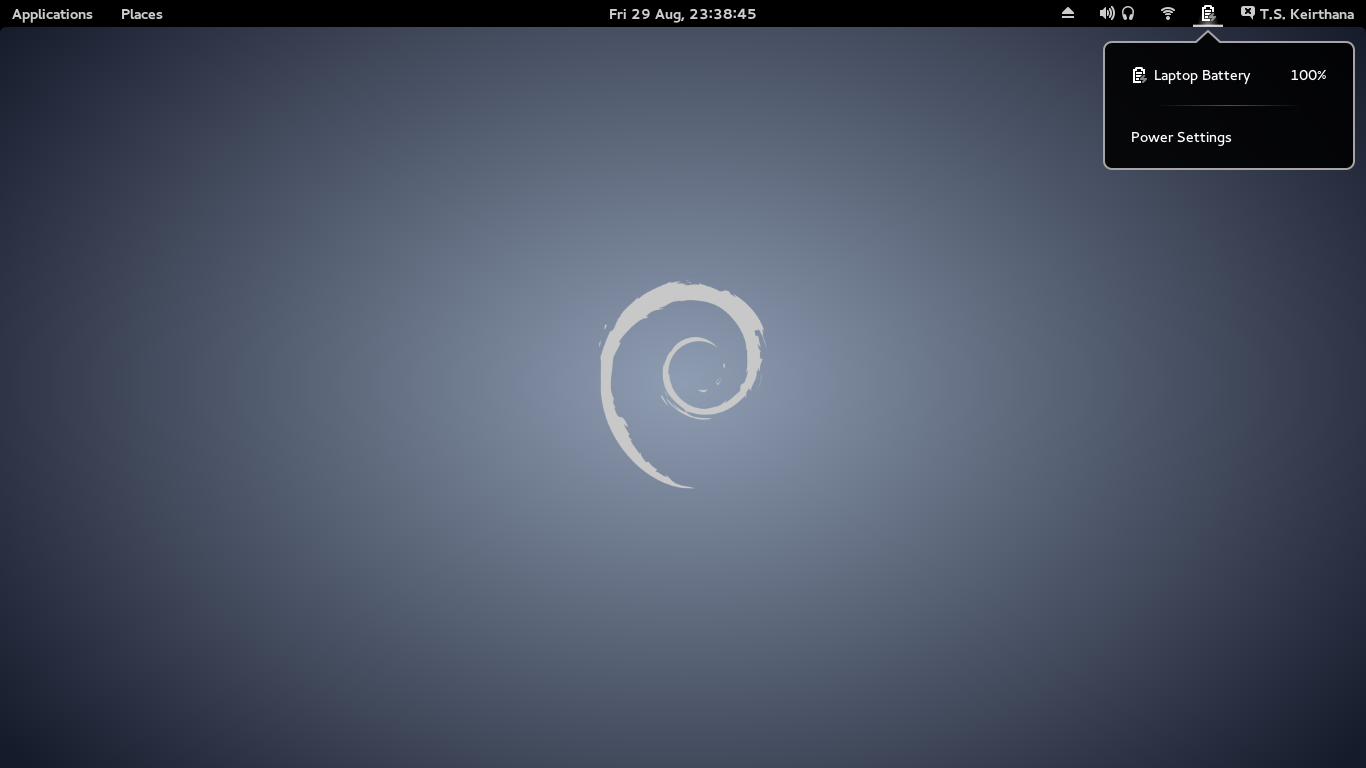Viewport: 1366px width, 768px height.
Task: Open the Applications menu
Action: tap(52, 14)
